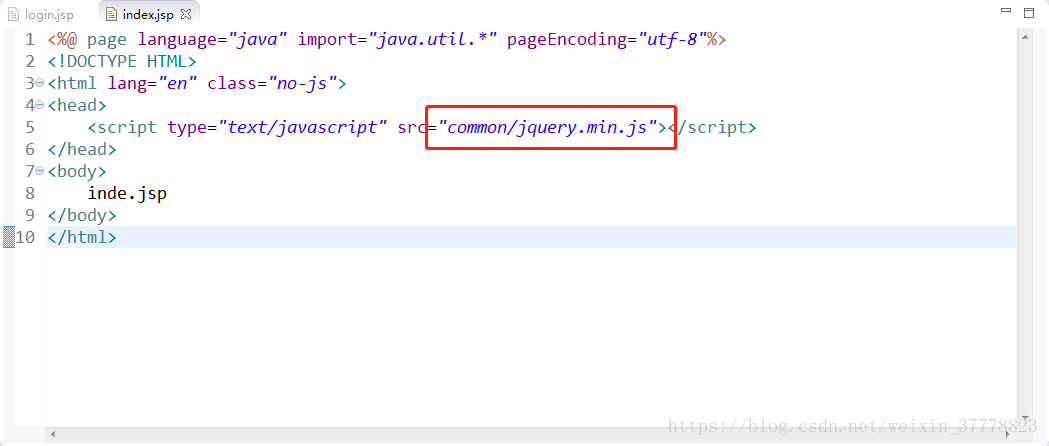Click line number 9 in the gutter
The height and width of the screenshot is (446, 1049).
click(x=29, y=215)
